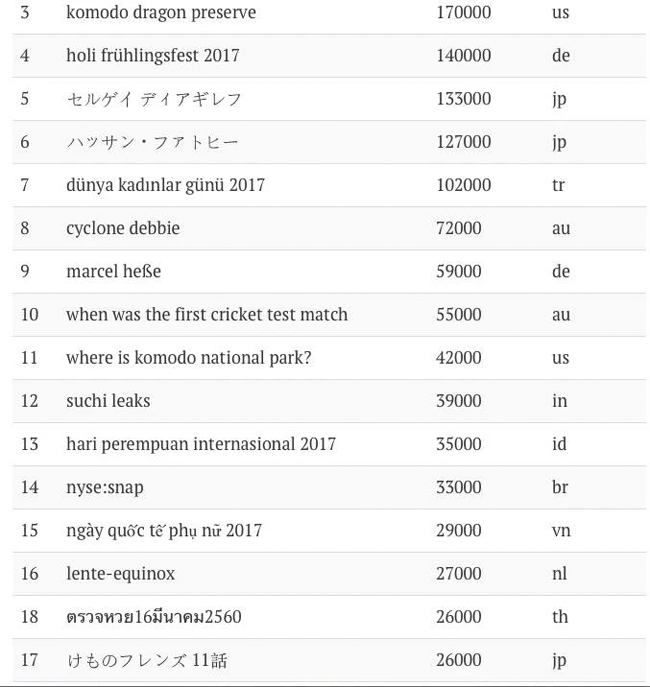
Task: Select ngày quốc tế phụ nữ 2017 entry
Action: [164, 531]
